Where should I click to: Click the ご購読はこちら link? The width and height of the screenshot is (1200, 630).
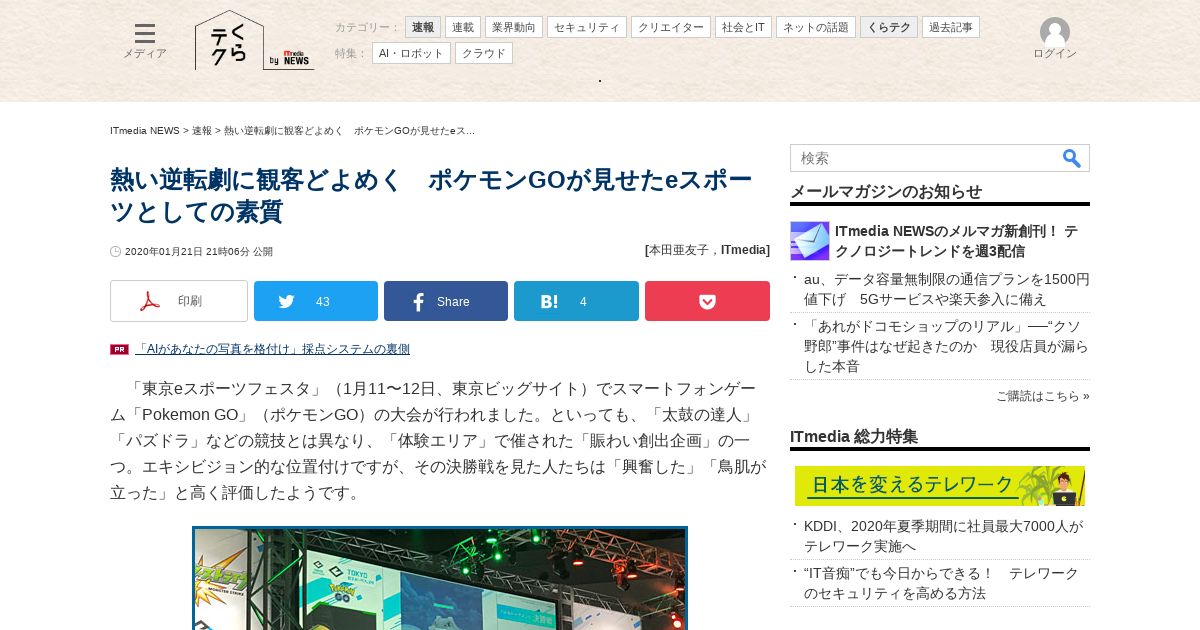1043,396
